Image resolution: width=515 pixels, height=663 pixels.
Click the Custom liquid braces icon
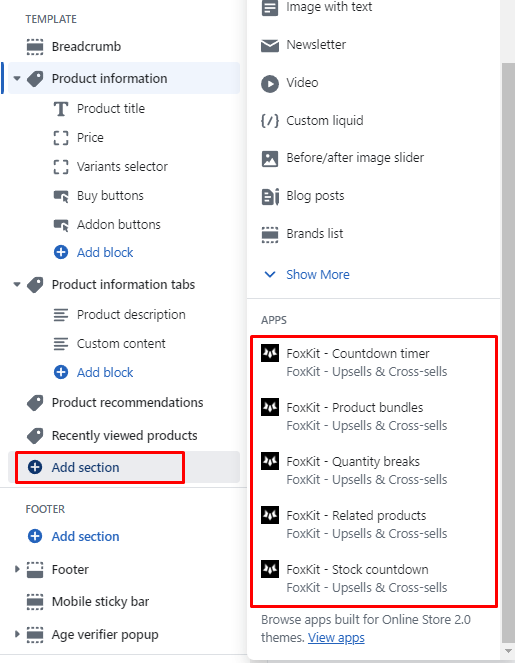pos(270,121)
